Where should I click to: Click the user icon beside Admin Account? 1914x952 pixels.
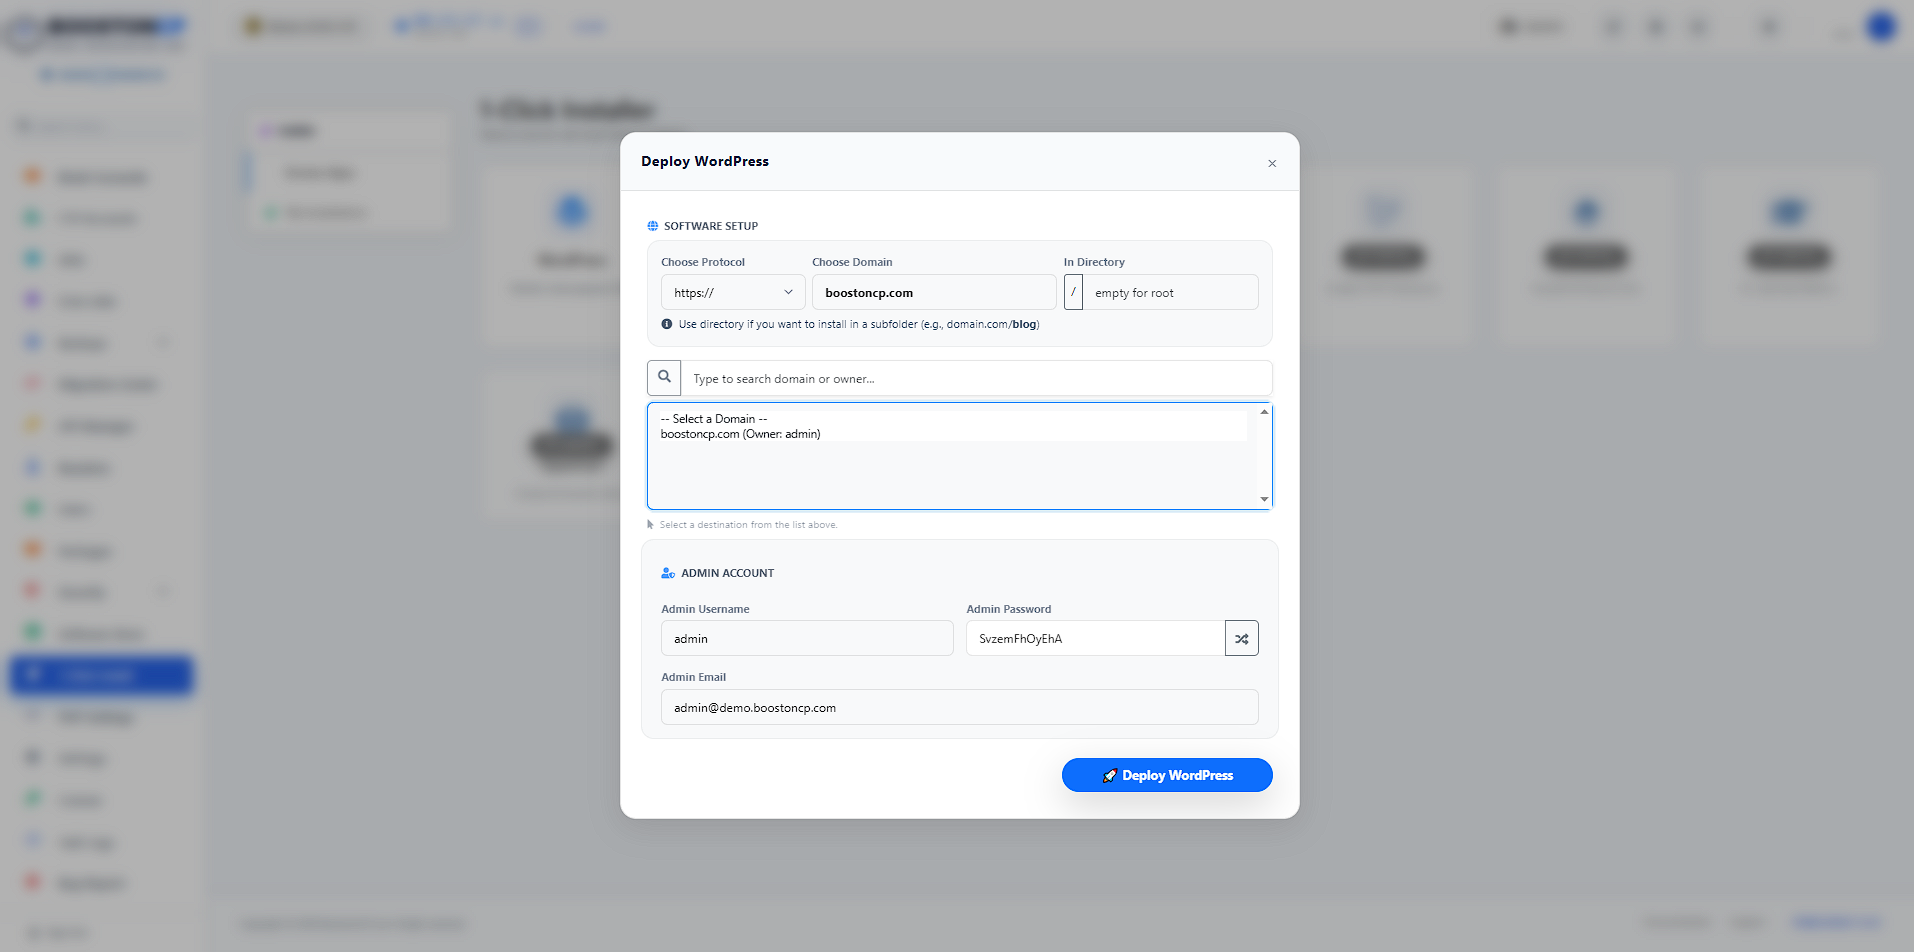coord(668,573)
